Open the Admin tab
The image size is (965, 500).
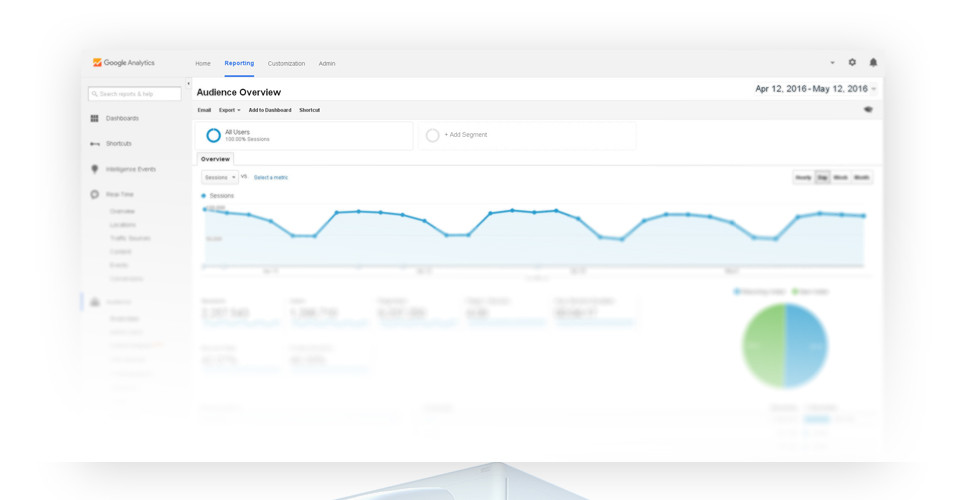(327, 63)
